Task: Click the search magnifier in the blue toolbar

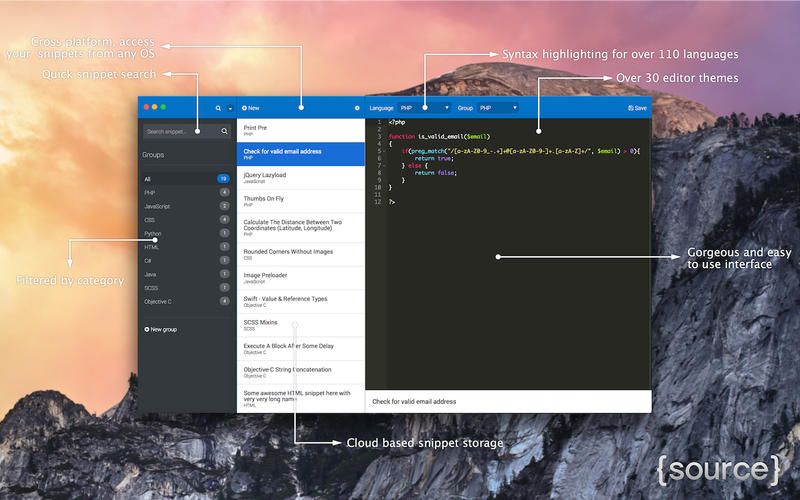Action: point(218,108)
